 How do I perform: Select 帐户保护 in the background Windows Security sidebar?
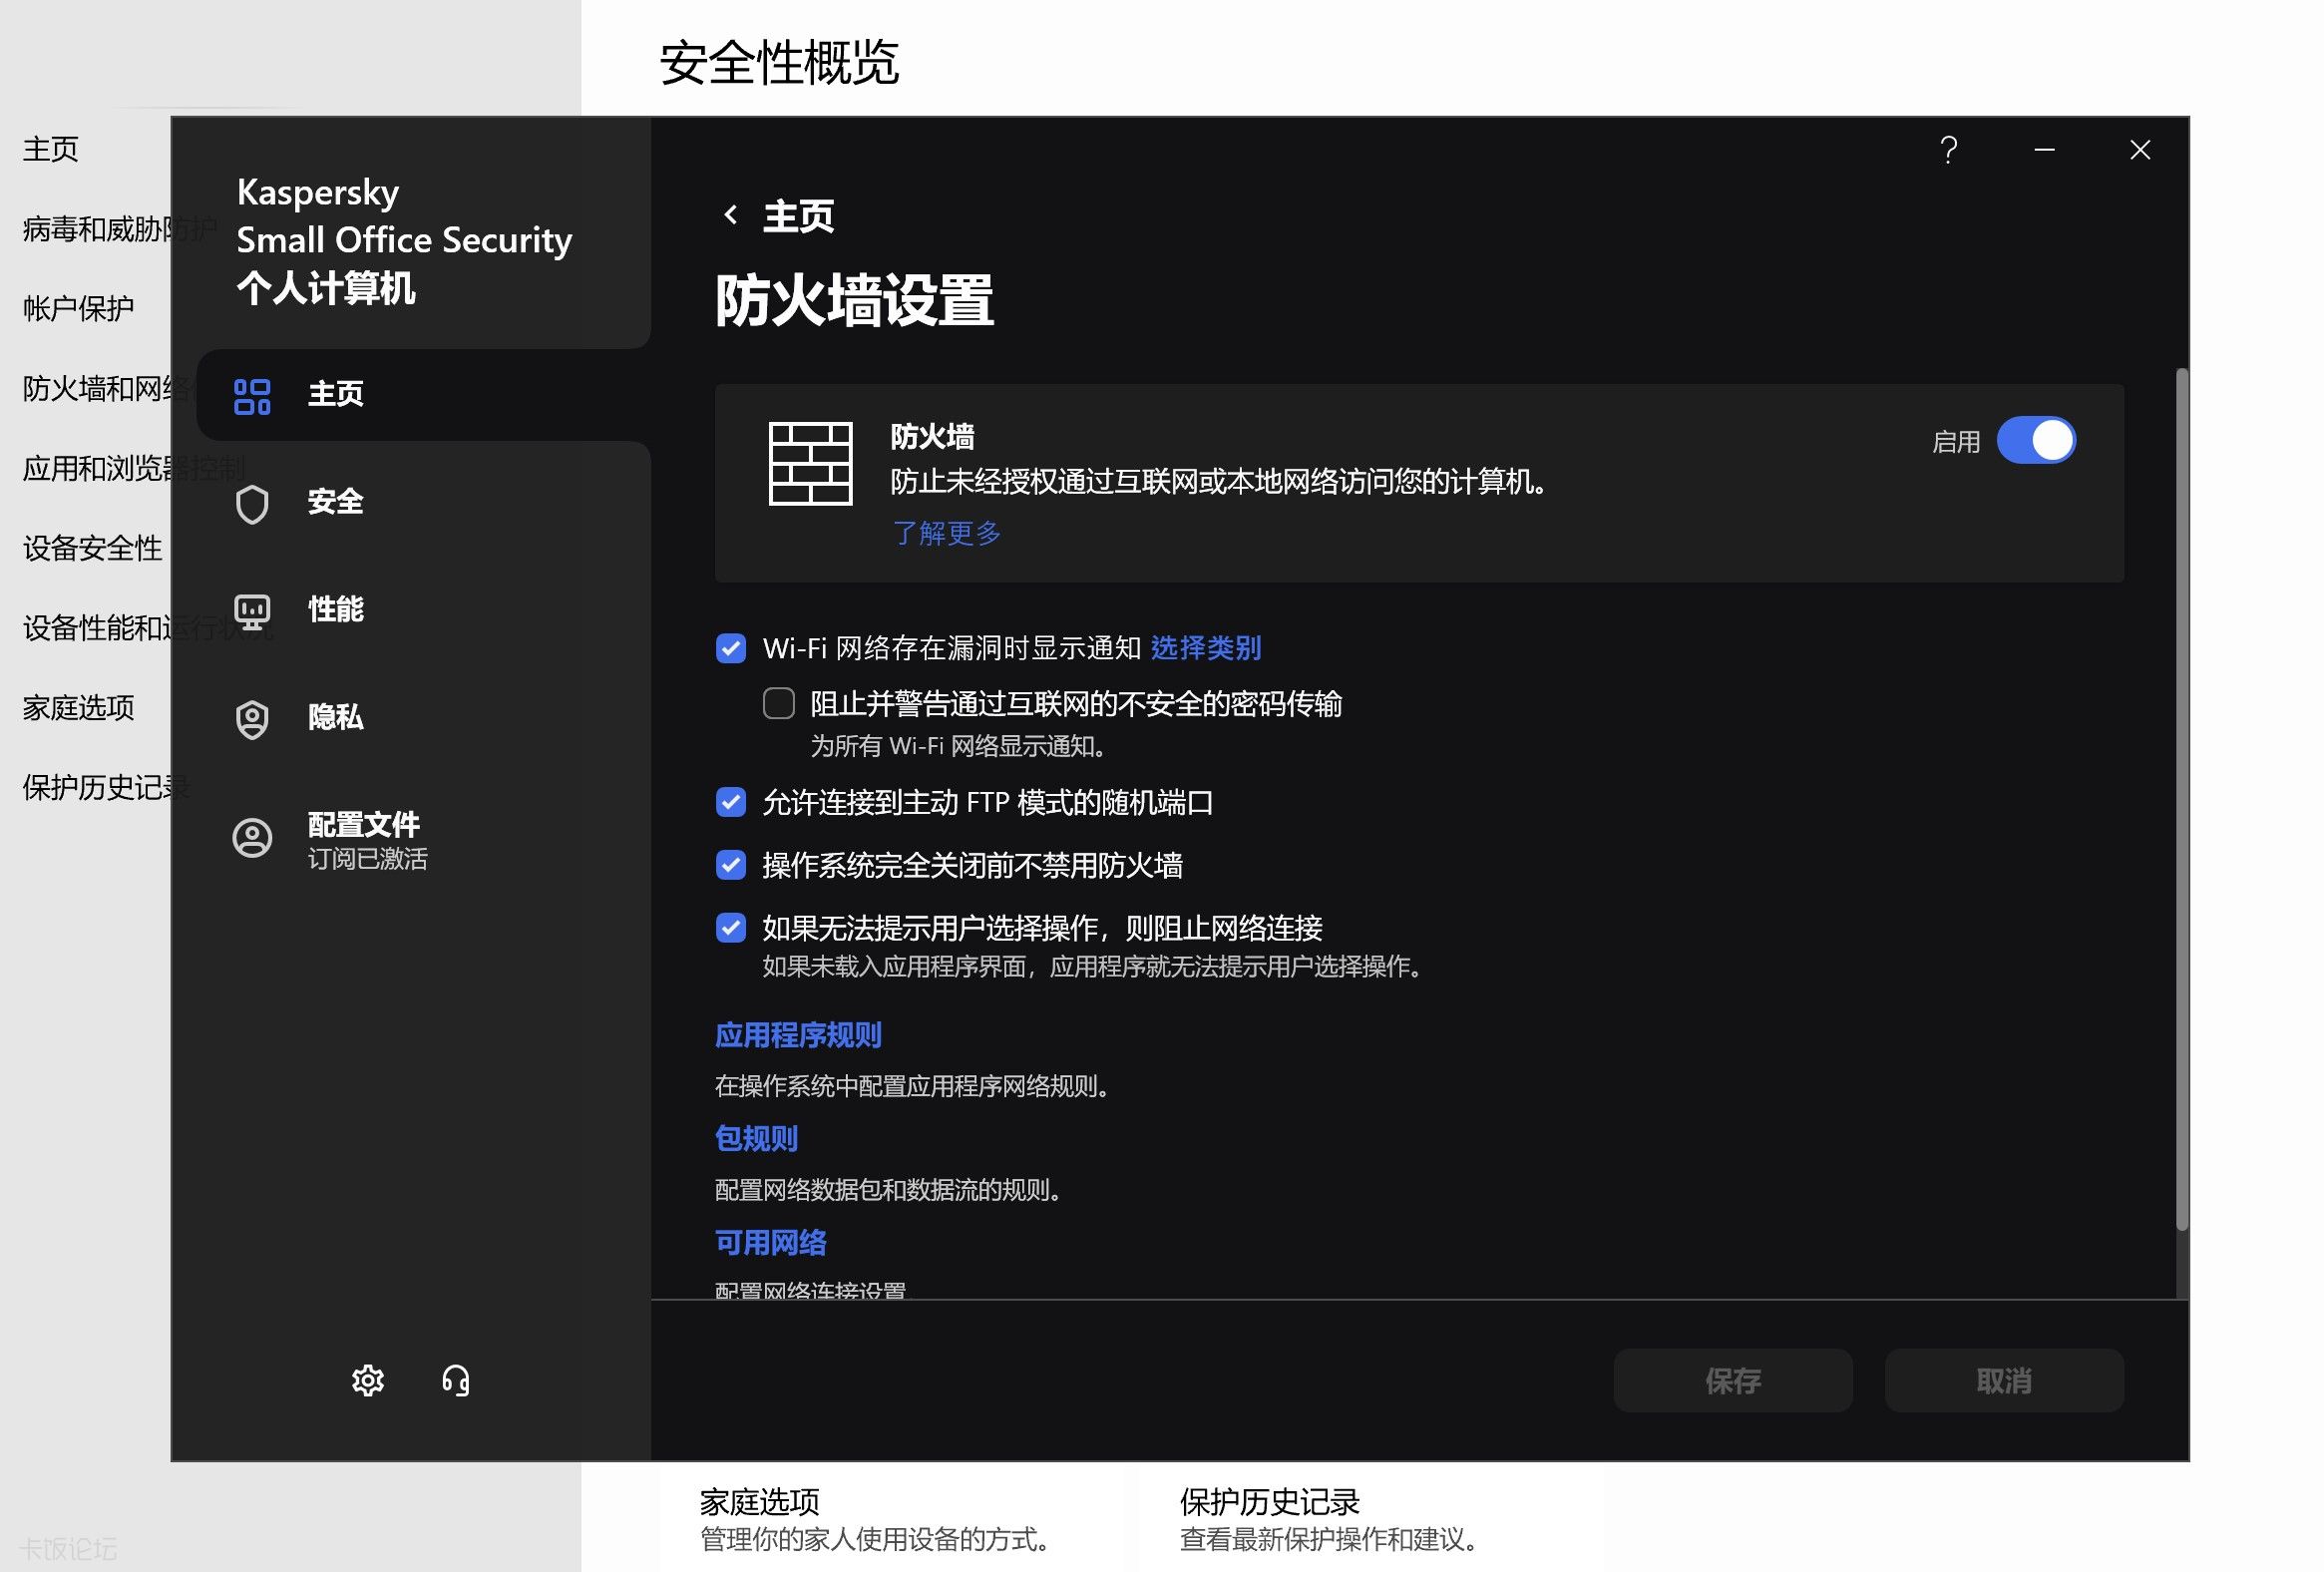coord(78,308)
